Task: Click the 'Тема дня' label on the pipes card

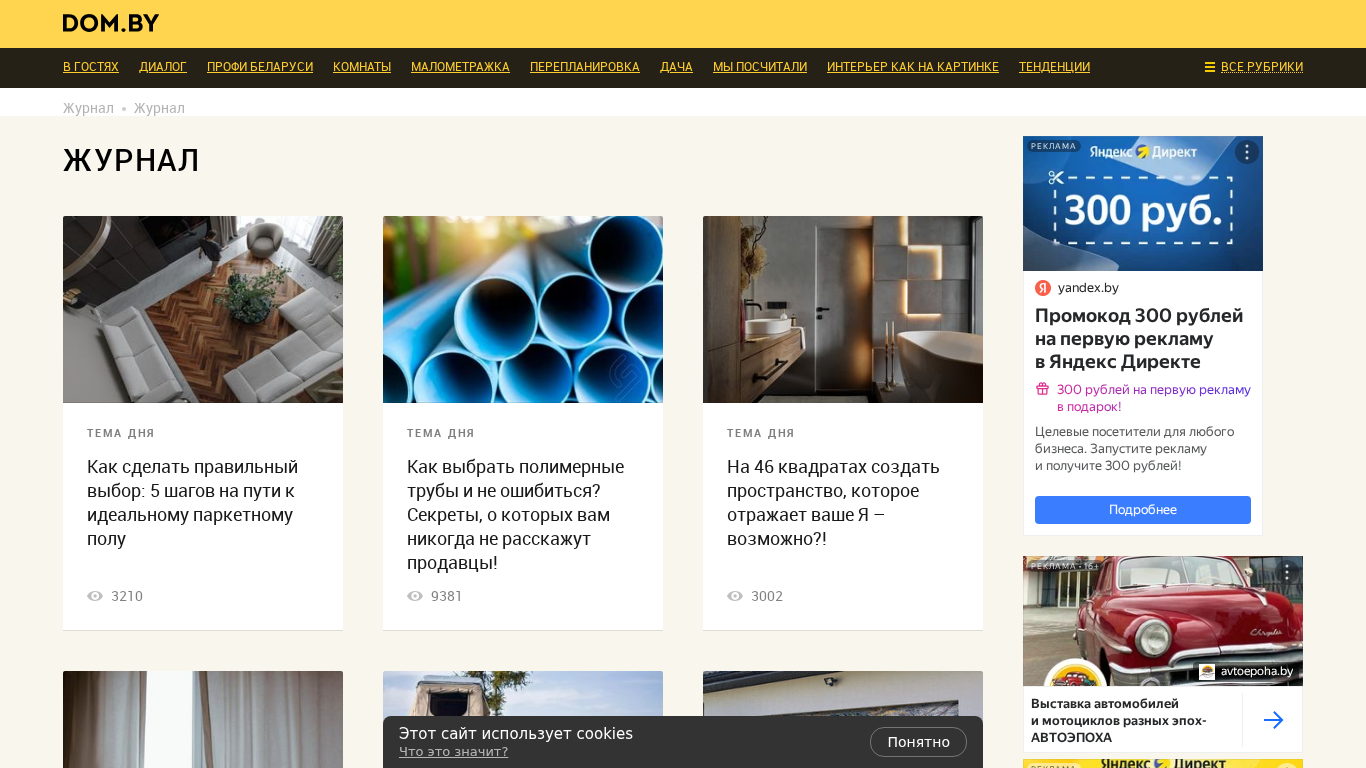Action: (441, 434)
